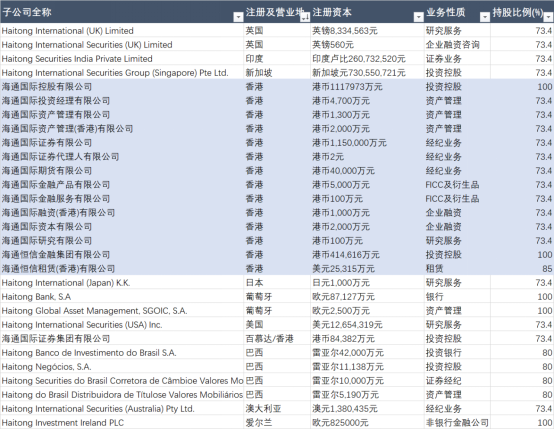Select capital cell 欧元87,127万元
554x429 pixels.
click(x=367, y=297)
